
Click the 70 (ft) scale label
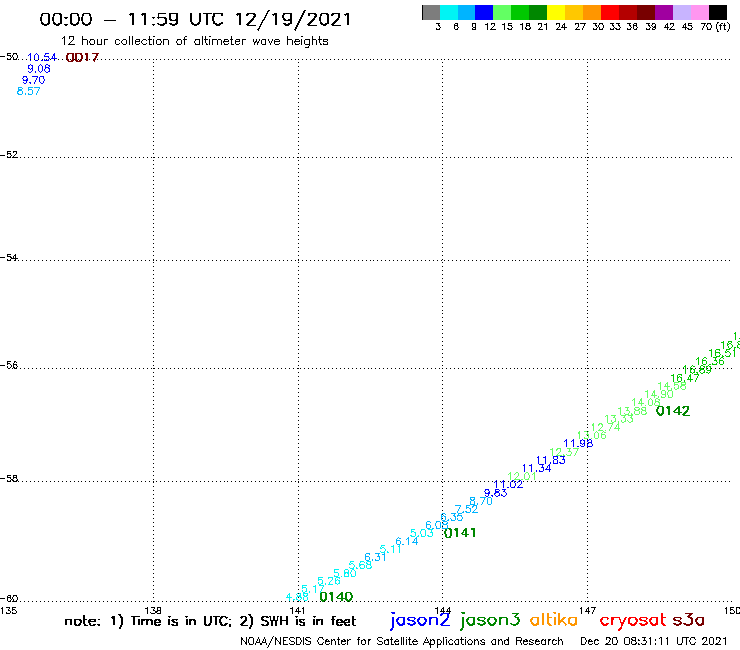coord(715,27)
